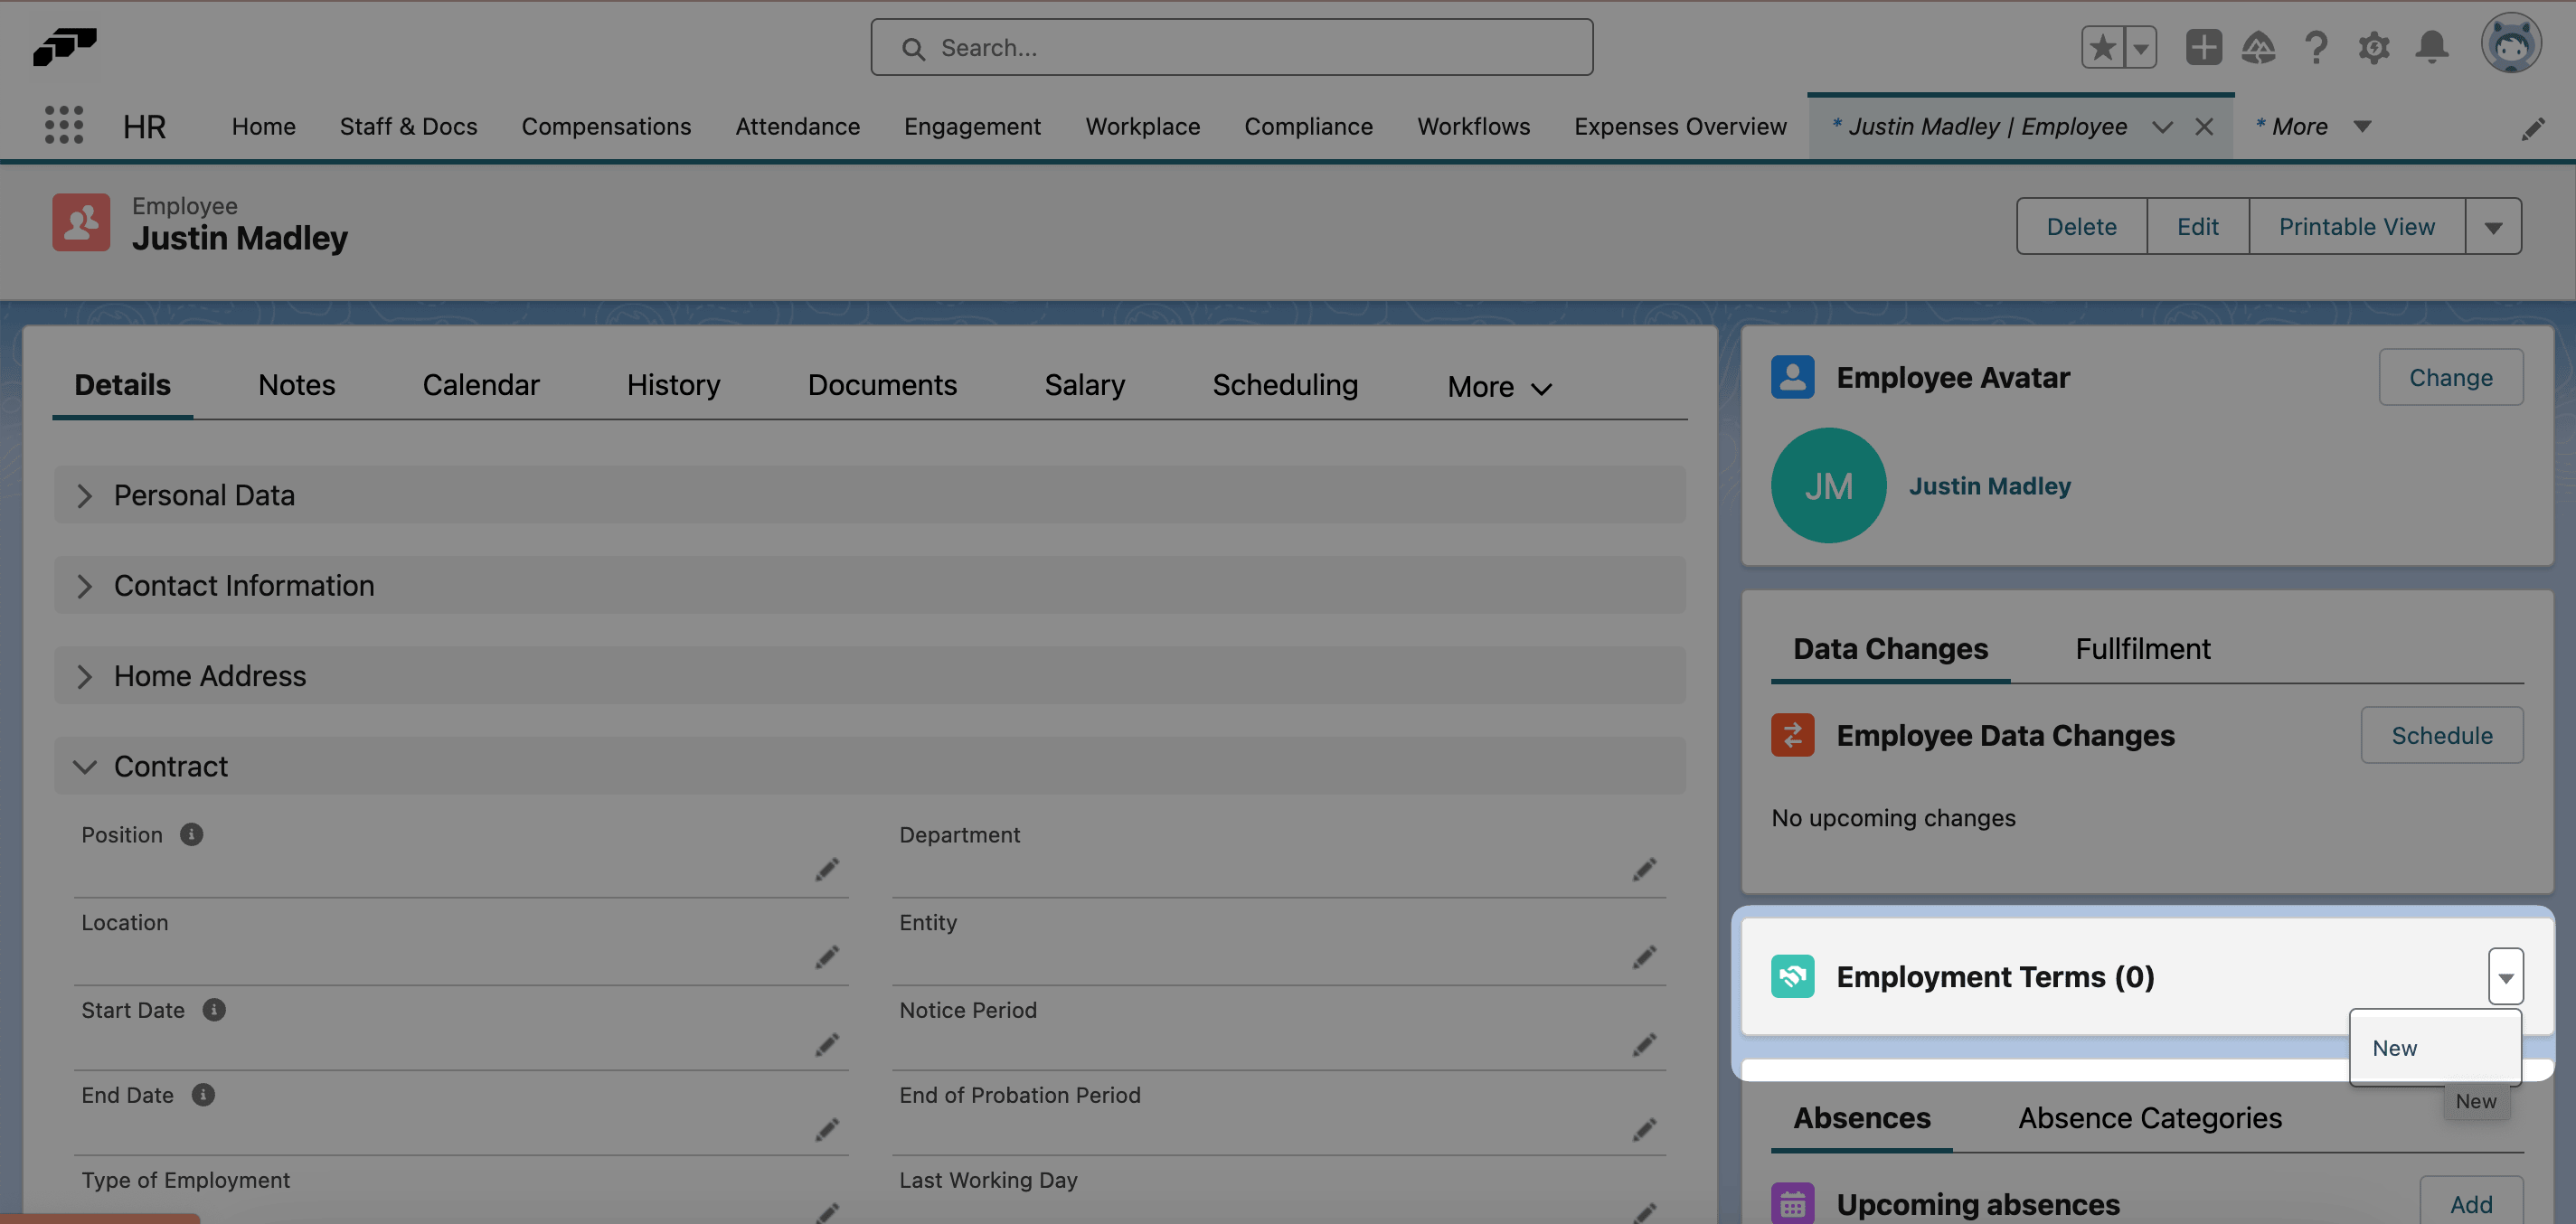Image resolution: width=2576 pixels, height=1224 pixels.
Task: Open the global actions plus icon
Action: 2203,47
